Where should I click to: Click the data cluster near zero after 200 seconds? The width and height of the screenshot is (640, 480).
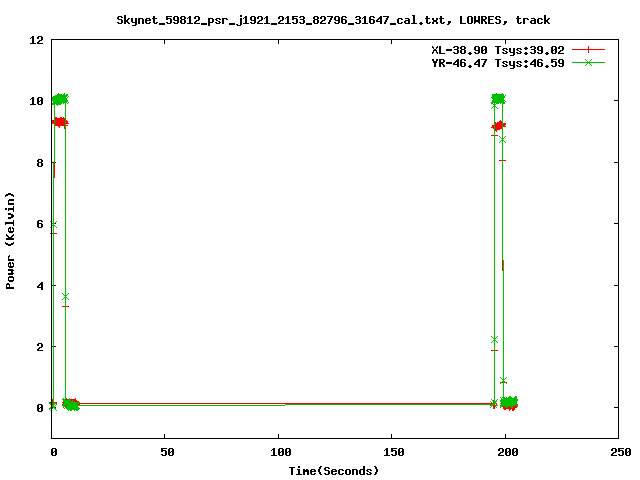[509, 403]
